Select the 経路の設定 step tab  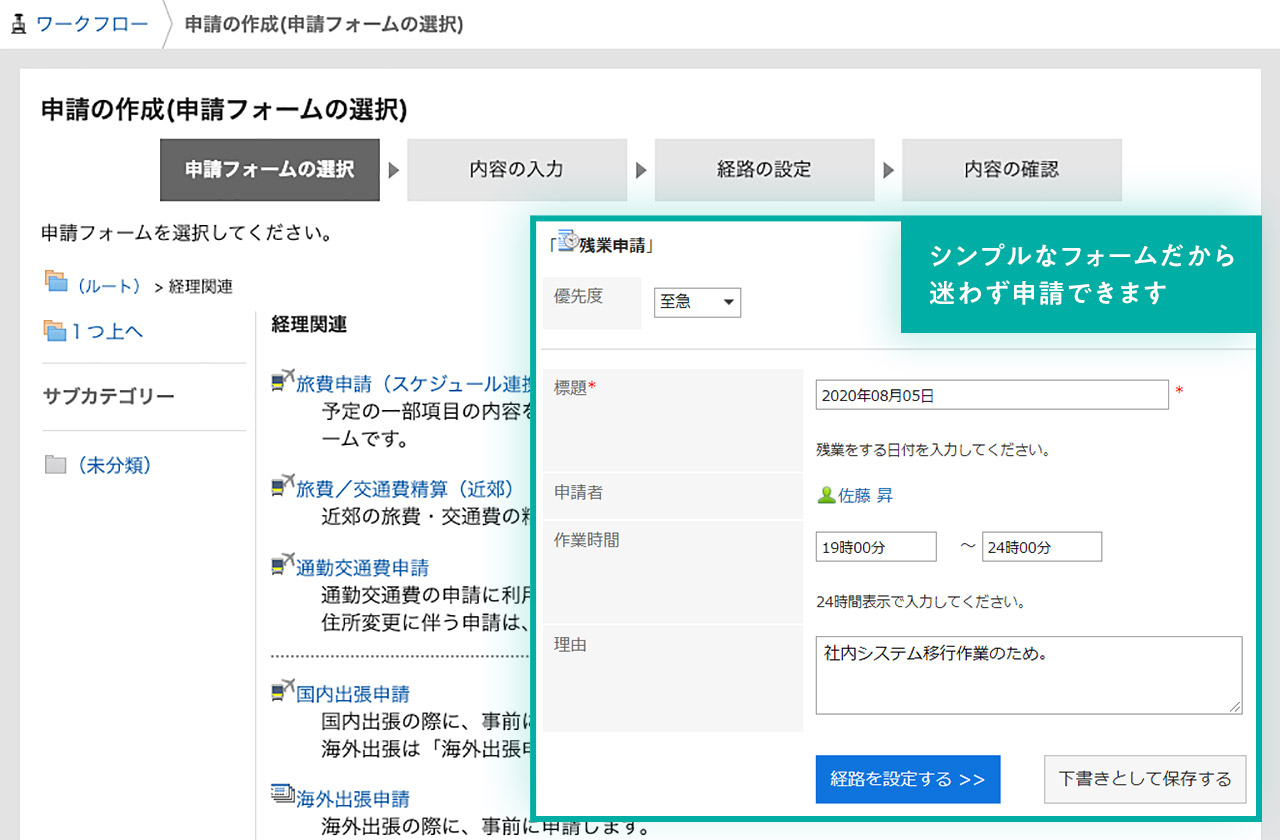[764, 170]
